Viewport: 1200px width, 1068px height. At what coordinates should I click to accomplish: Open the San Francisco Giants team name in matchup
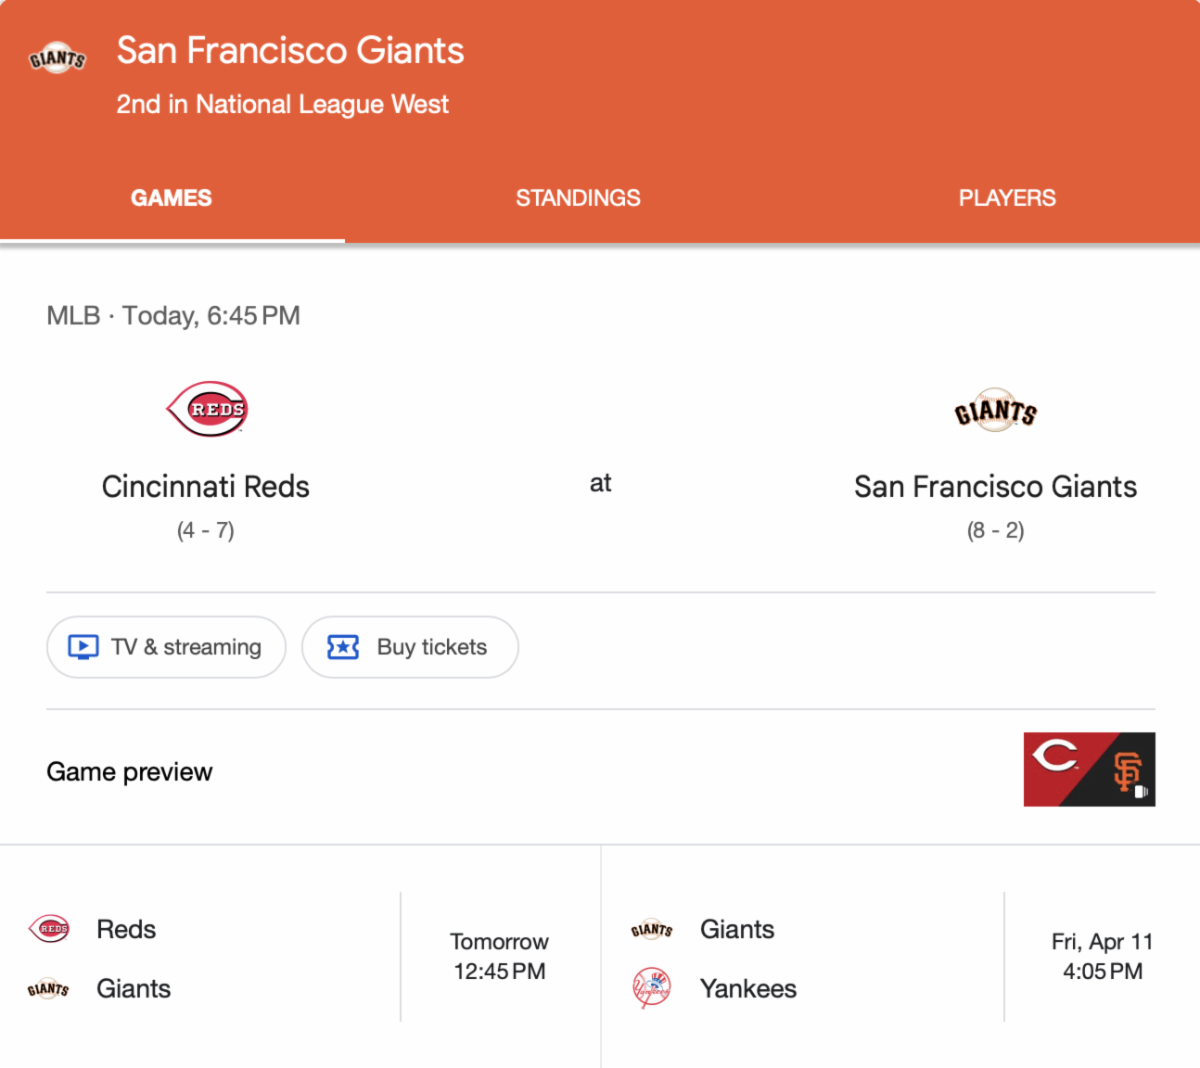[995, 487]
